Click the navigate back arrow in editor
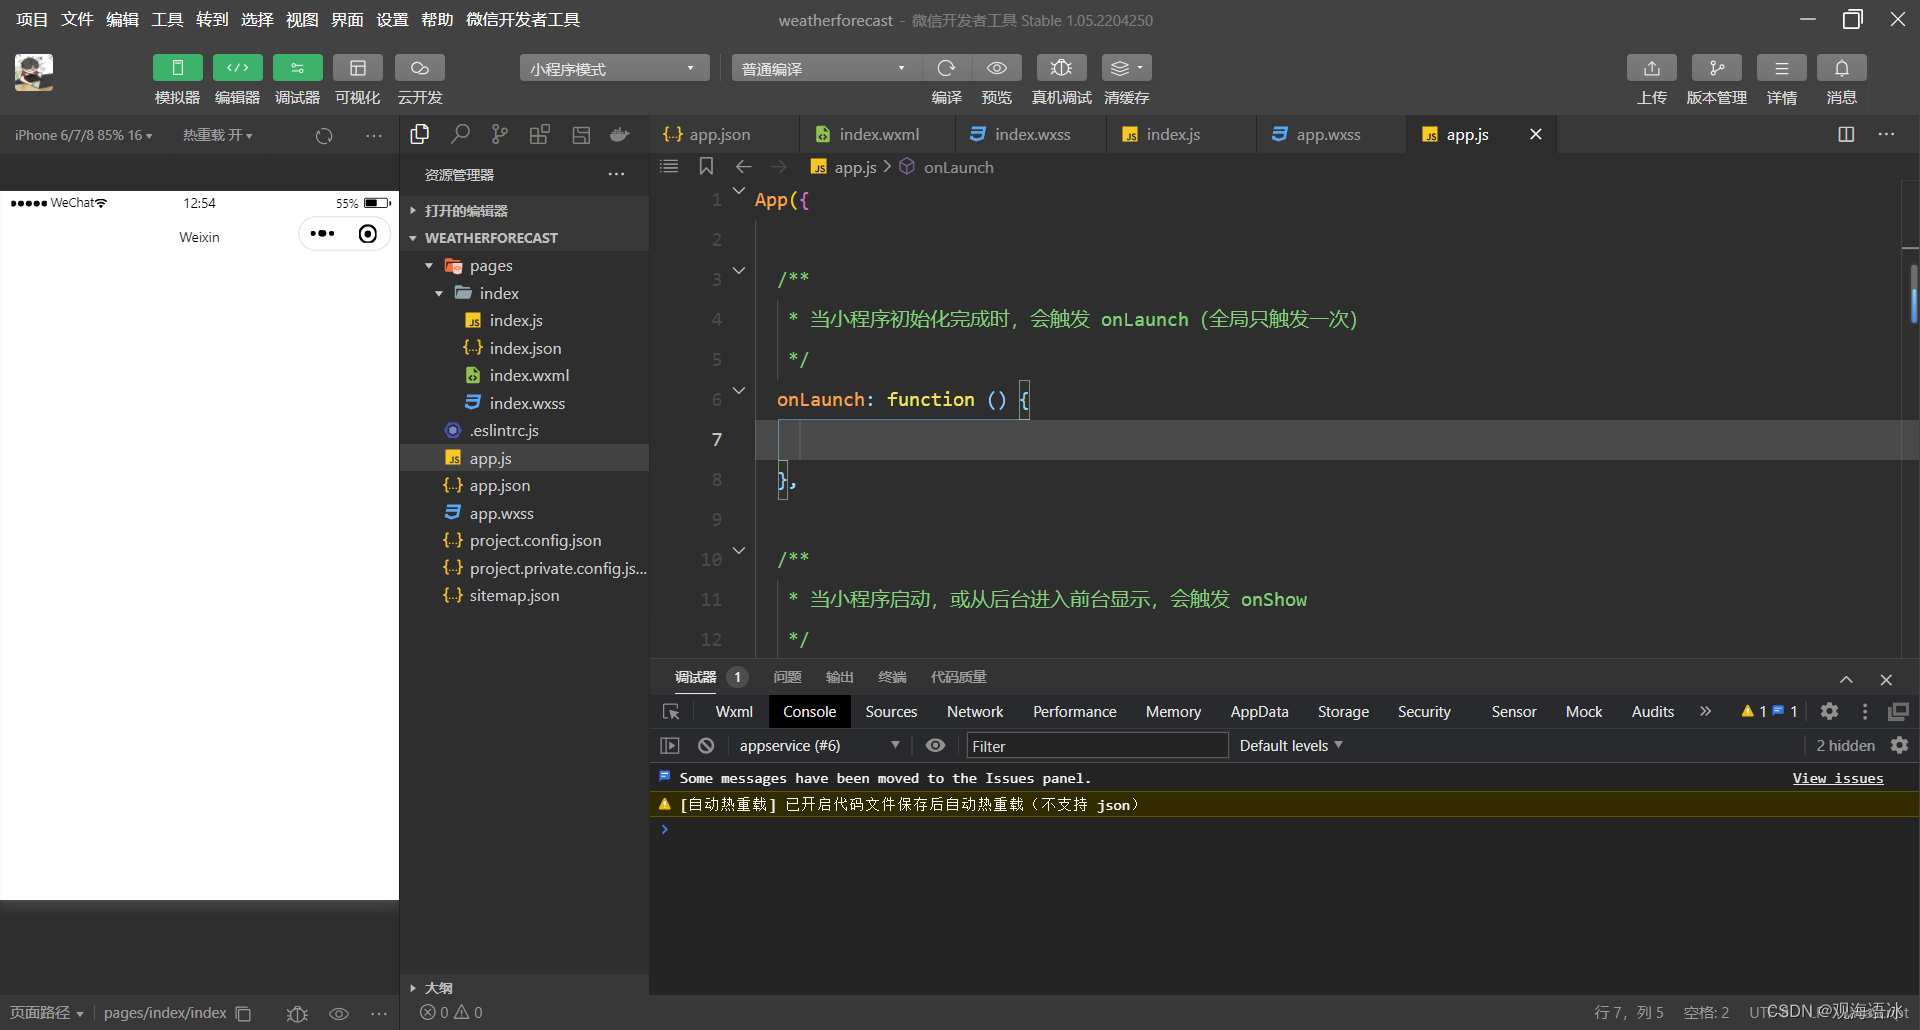 744,167
